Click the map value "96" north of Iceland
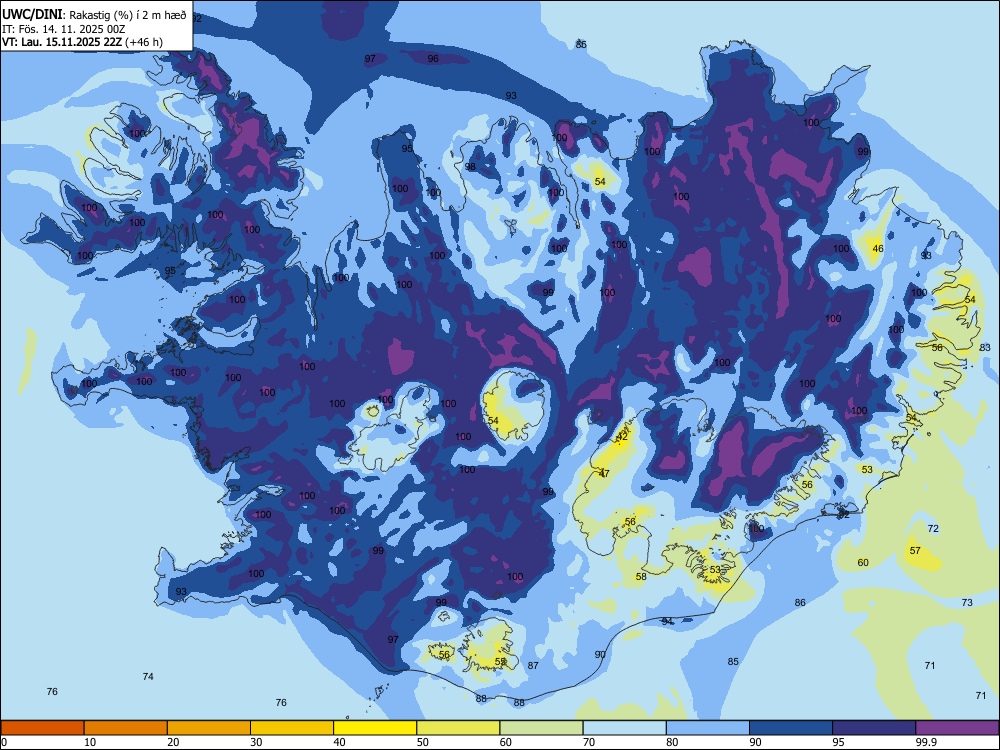This screenshot has height=750, width=1000. [x=433, y=59]
